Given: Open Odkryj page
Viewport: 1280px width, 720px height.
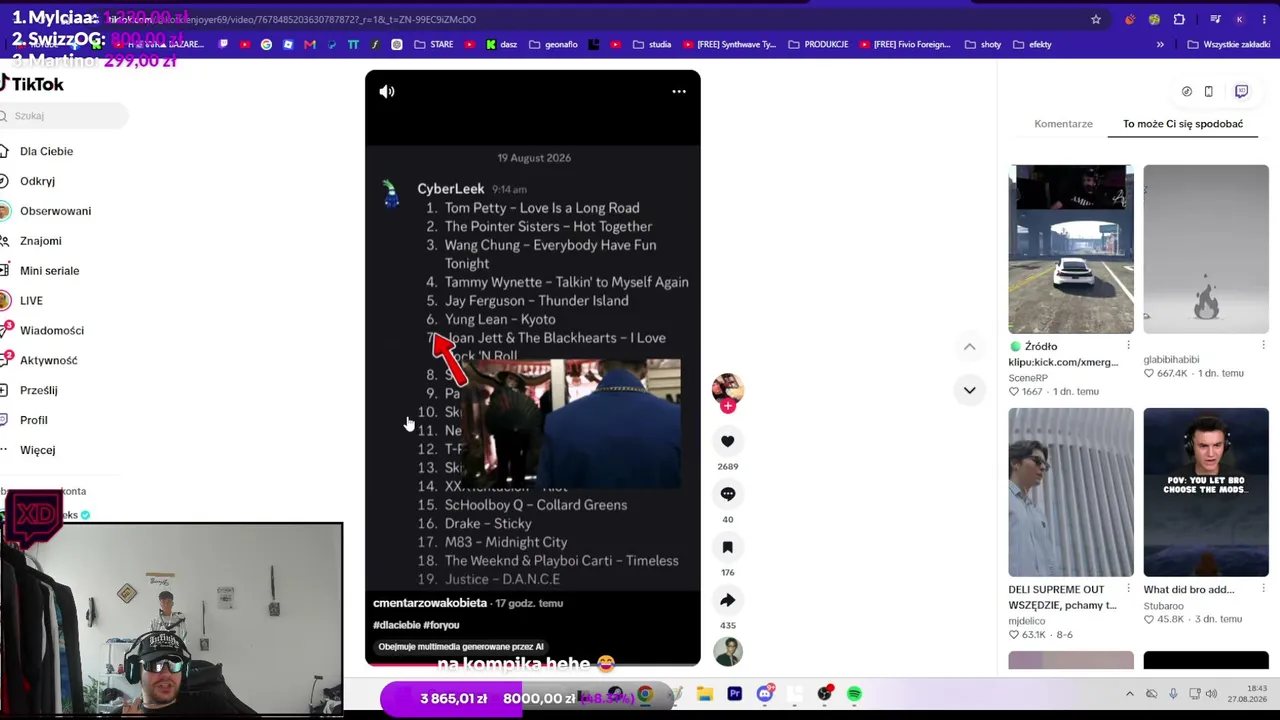Looking at the screenshot, I should (37, 181).
